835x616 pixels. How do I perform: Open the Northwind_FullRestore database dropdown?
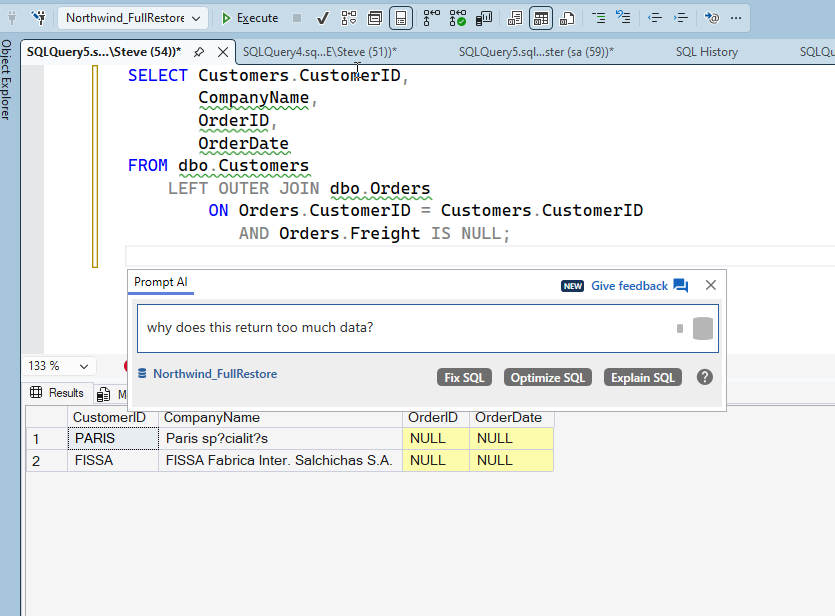[133, 18]
